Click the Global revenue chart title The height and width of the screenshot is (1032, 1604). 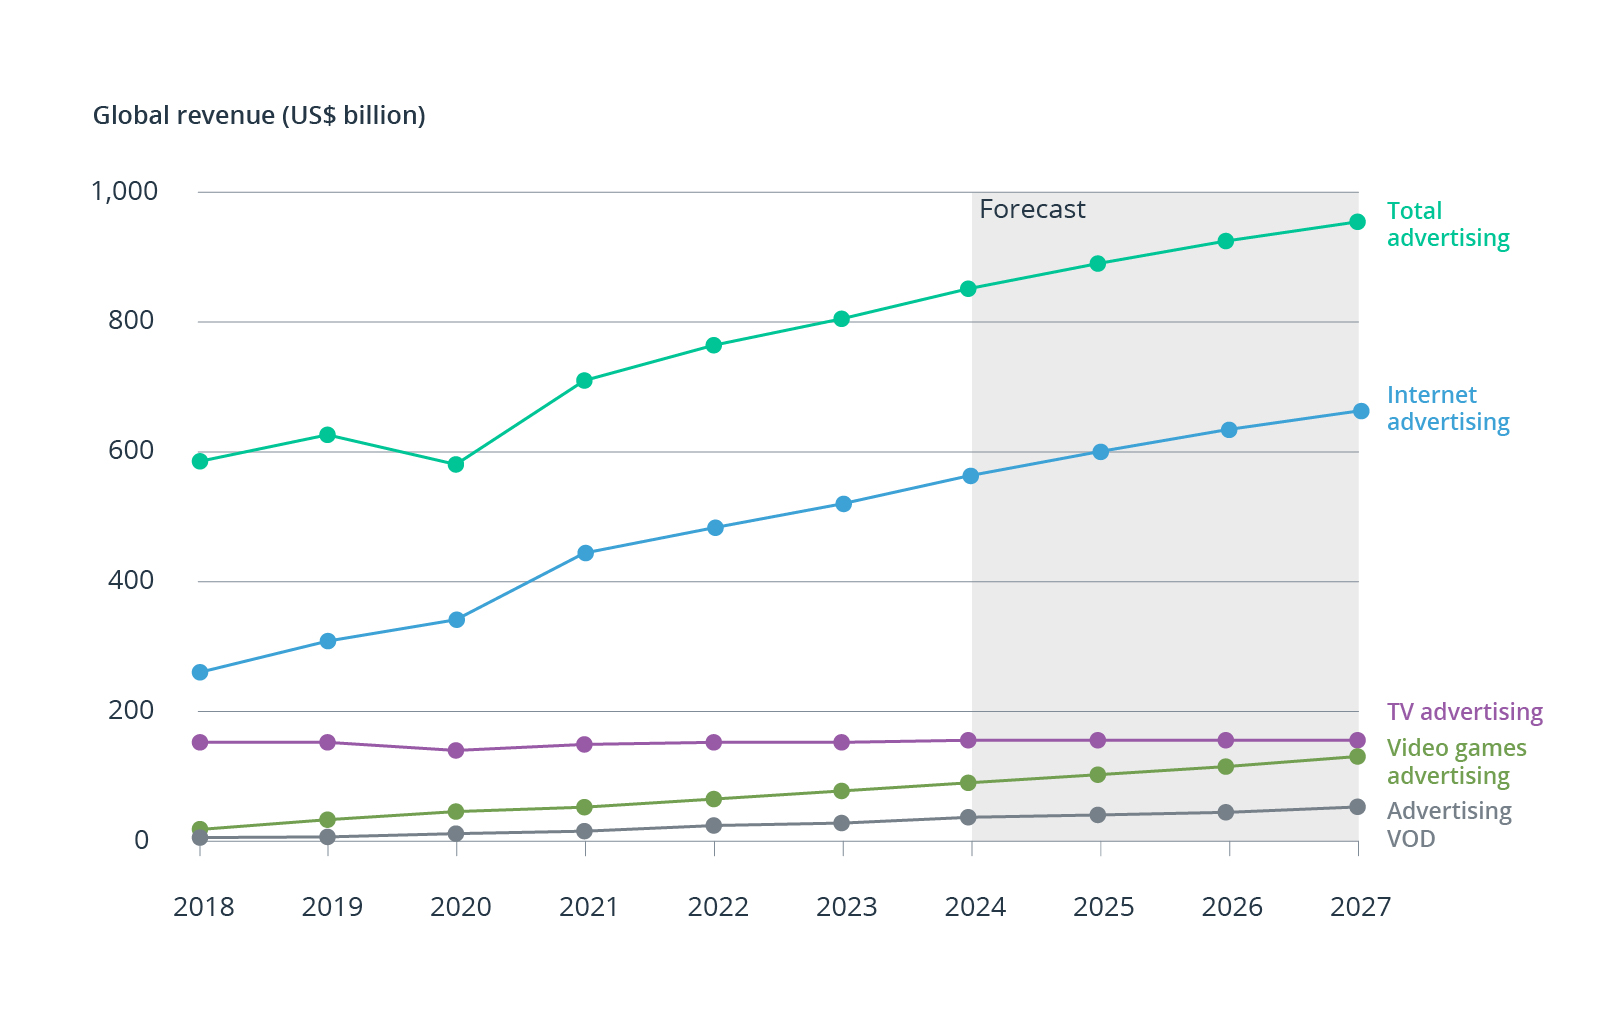click(x=259, y=115)
